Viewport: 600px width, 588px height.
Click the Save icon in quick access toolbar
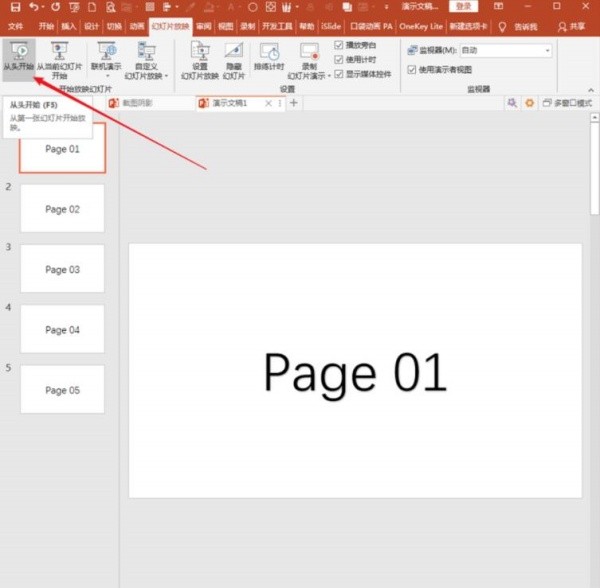(15, 7)
